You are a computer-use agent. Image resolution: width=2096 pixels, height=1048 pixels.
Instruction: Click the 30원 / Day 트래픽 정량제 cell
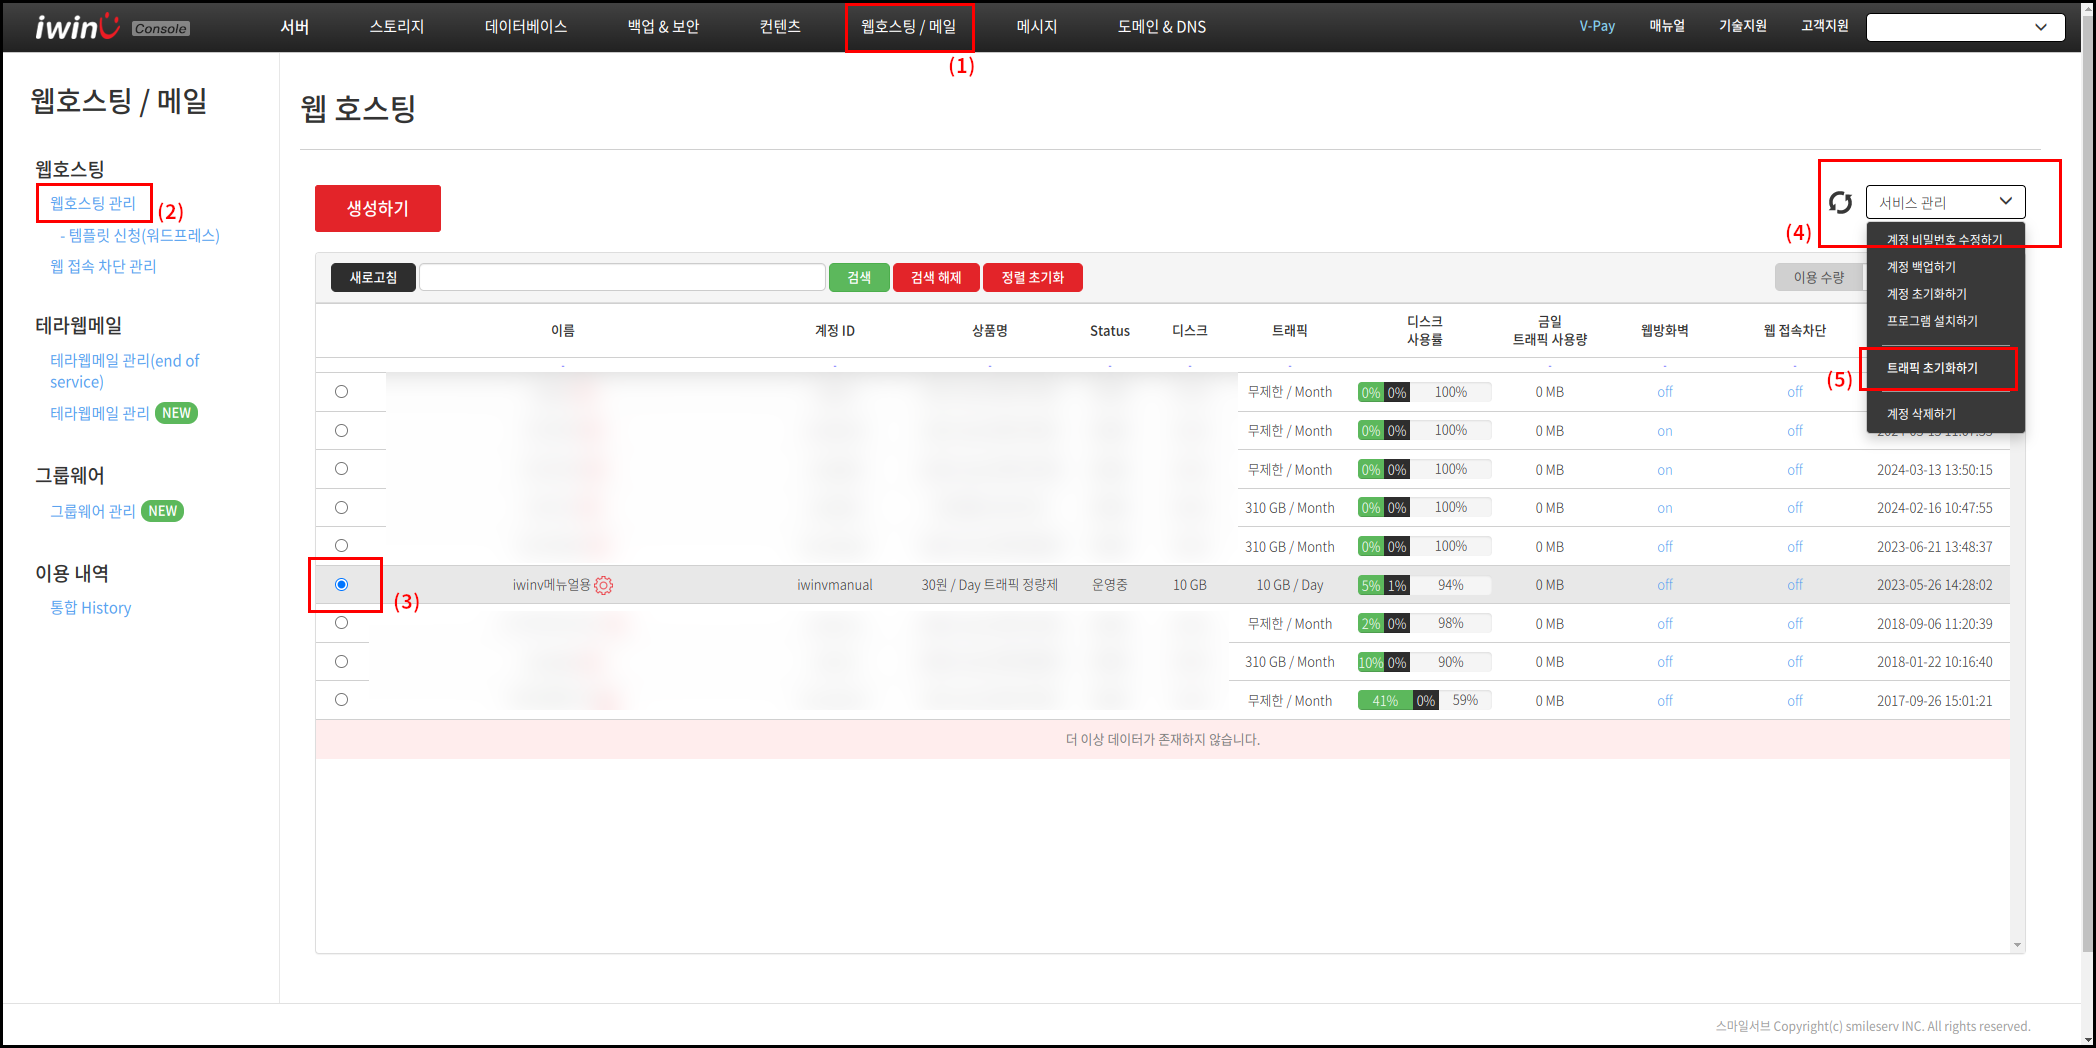coord(990,585)
